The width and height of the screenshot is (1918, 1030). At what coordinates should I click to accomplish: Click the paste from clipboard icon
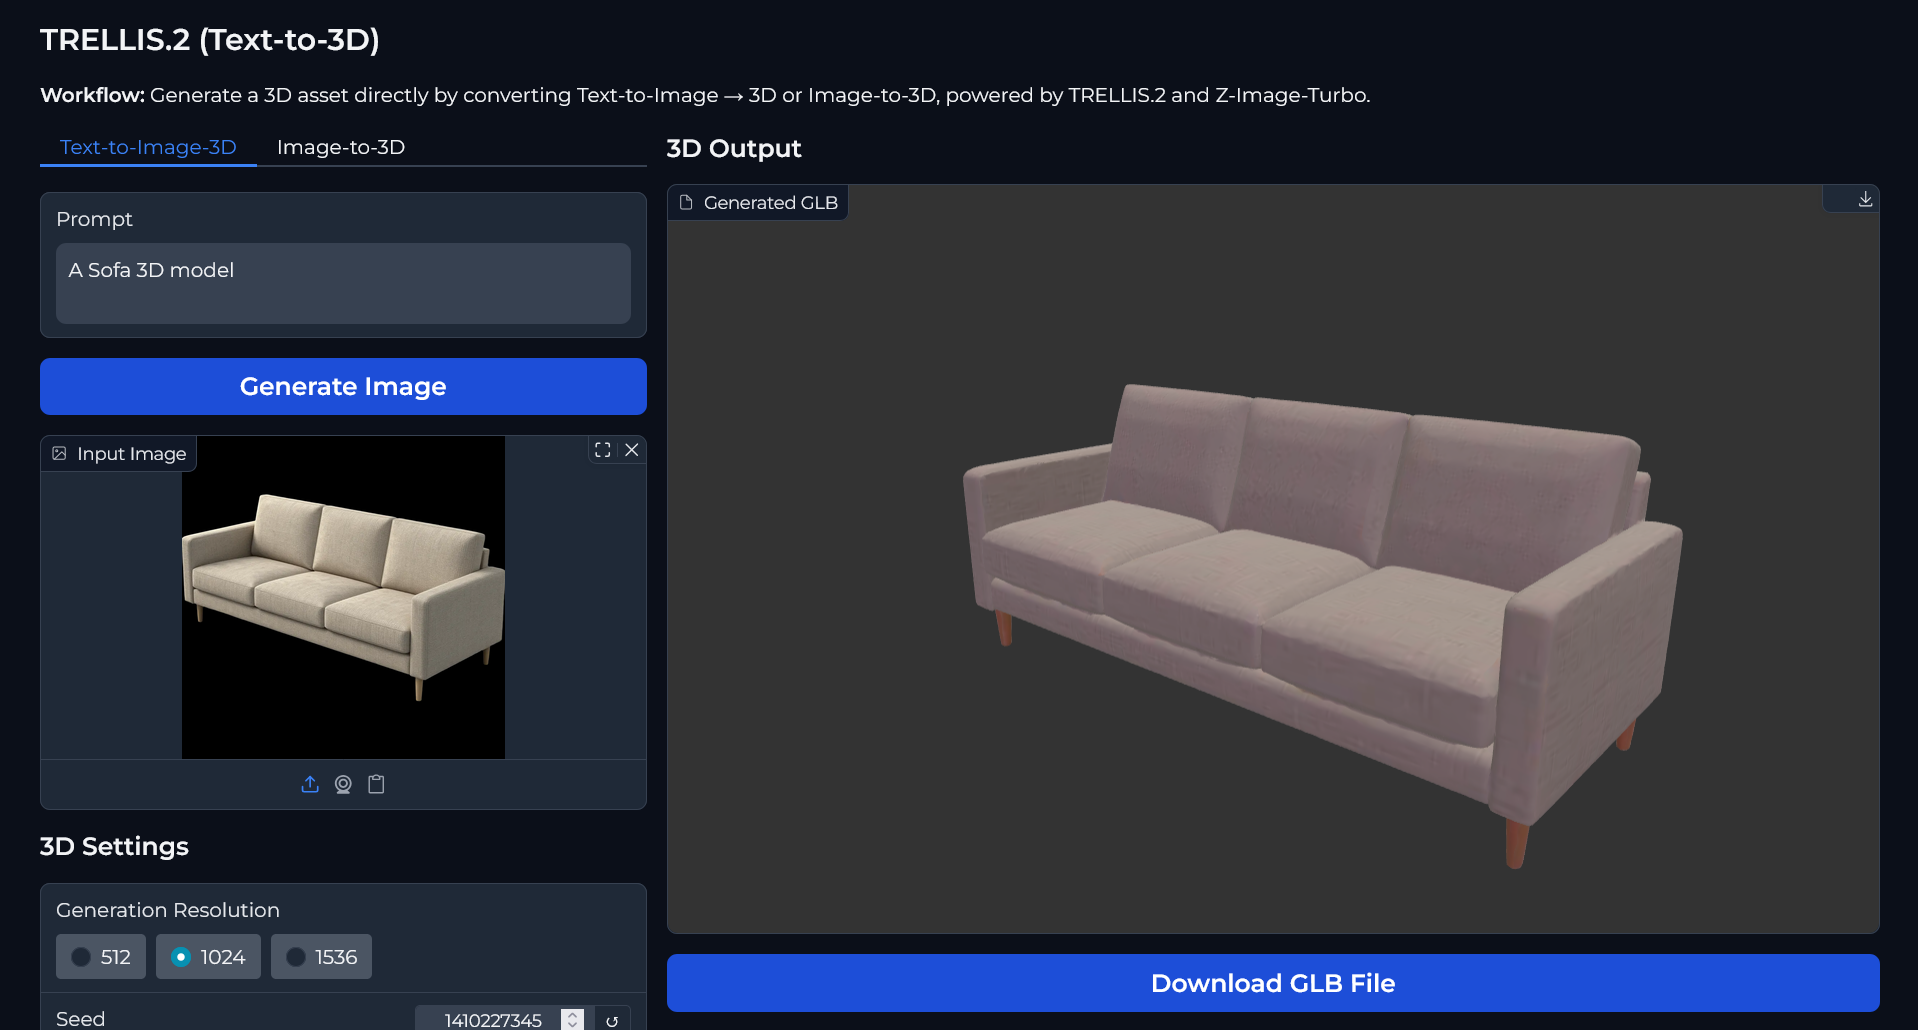pos(376,784)
